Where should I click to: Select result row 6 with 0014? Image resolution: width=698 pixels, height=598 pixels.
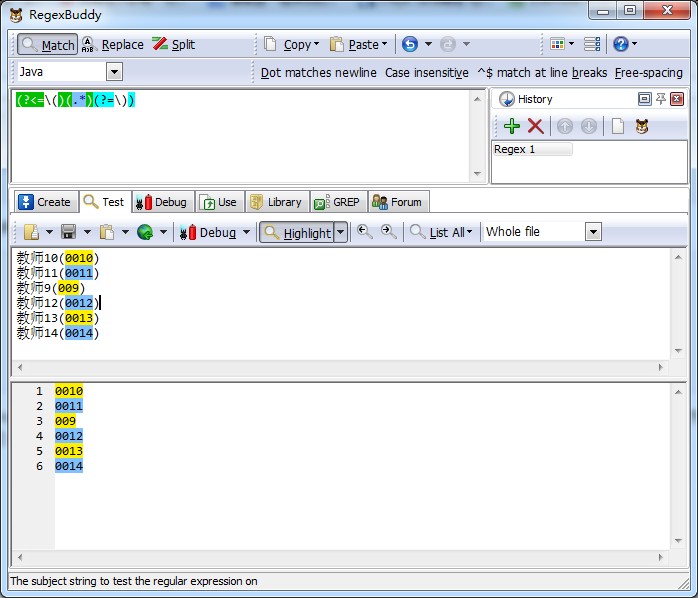[x=69, y=466]
